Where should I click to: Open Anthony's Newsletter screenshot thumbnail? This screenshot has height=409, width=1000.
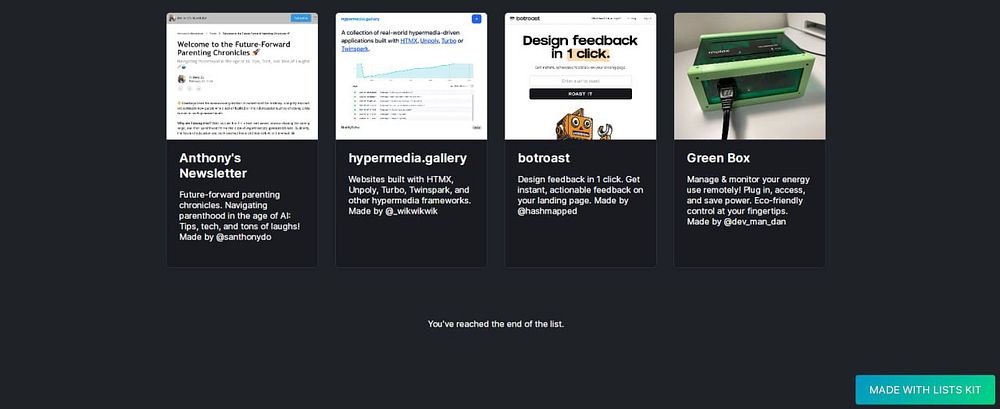click(242, 76)
